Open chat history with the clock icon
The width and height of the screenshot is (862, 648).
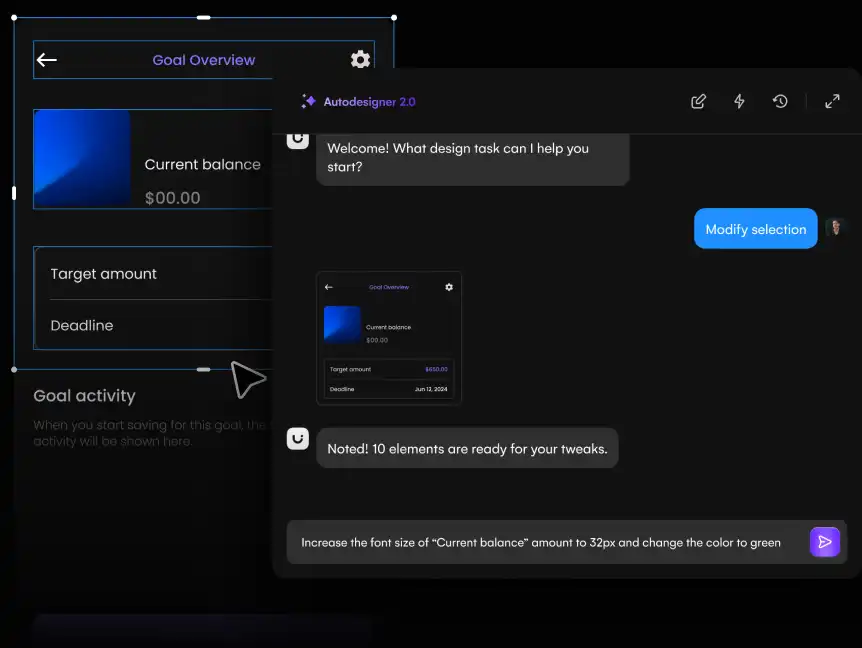click(x=780, y=102)
